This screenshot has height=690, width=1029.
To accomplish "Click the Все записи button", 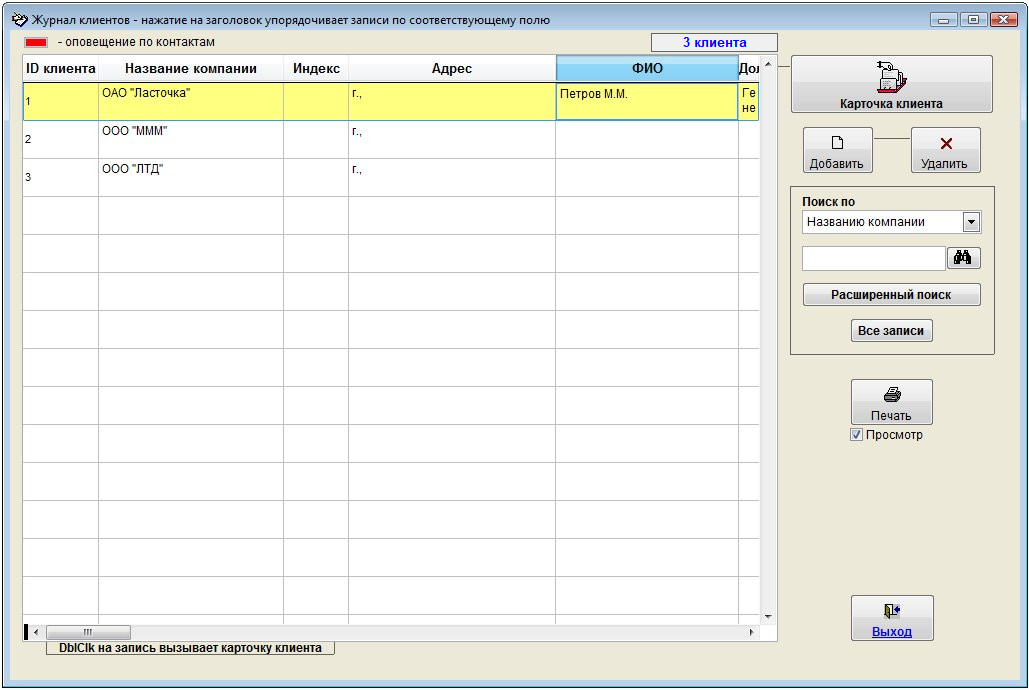I will click(x=891, y=331).
